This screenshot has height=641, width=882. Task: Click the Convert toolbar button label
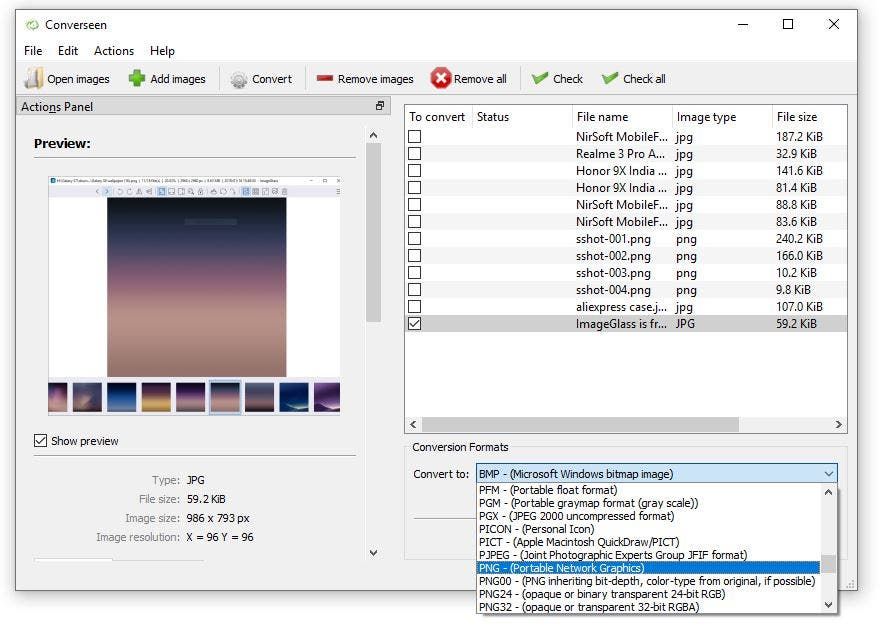coord(272,79)
